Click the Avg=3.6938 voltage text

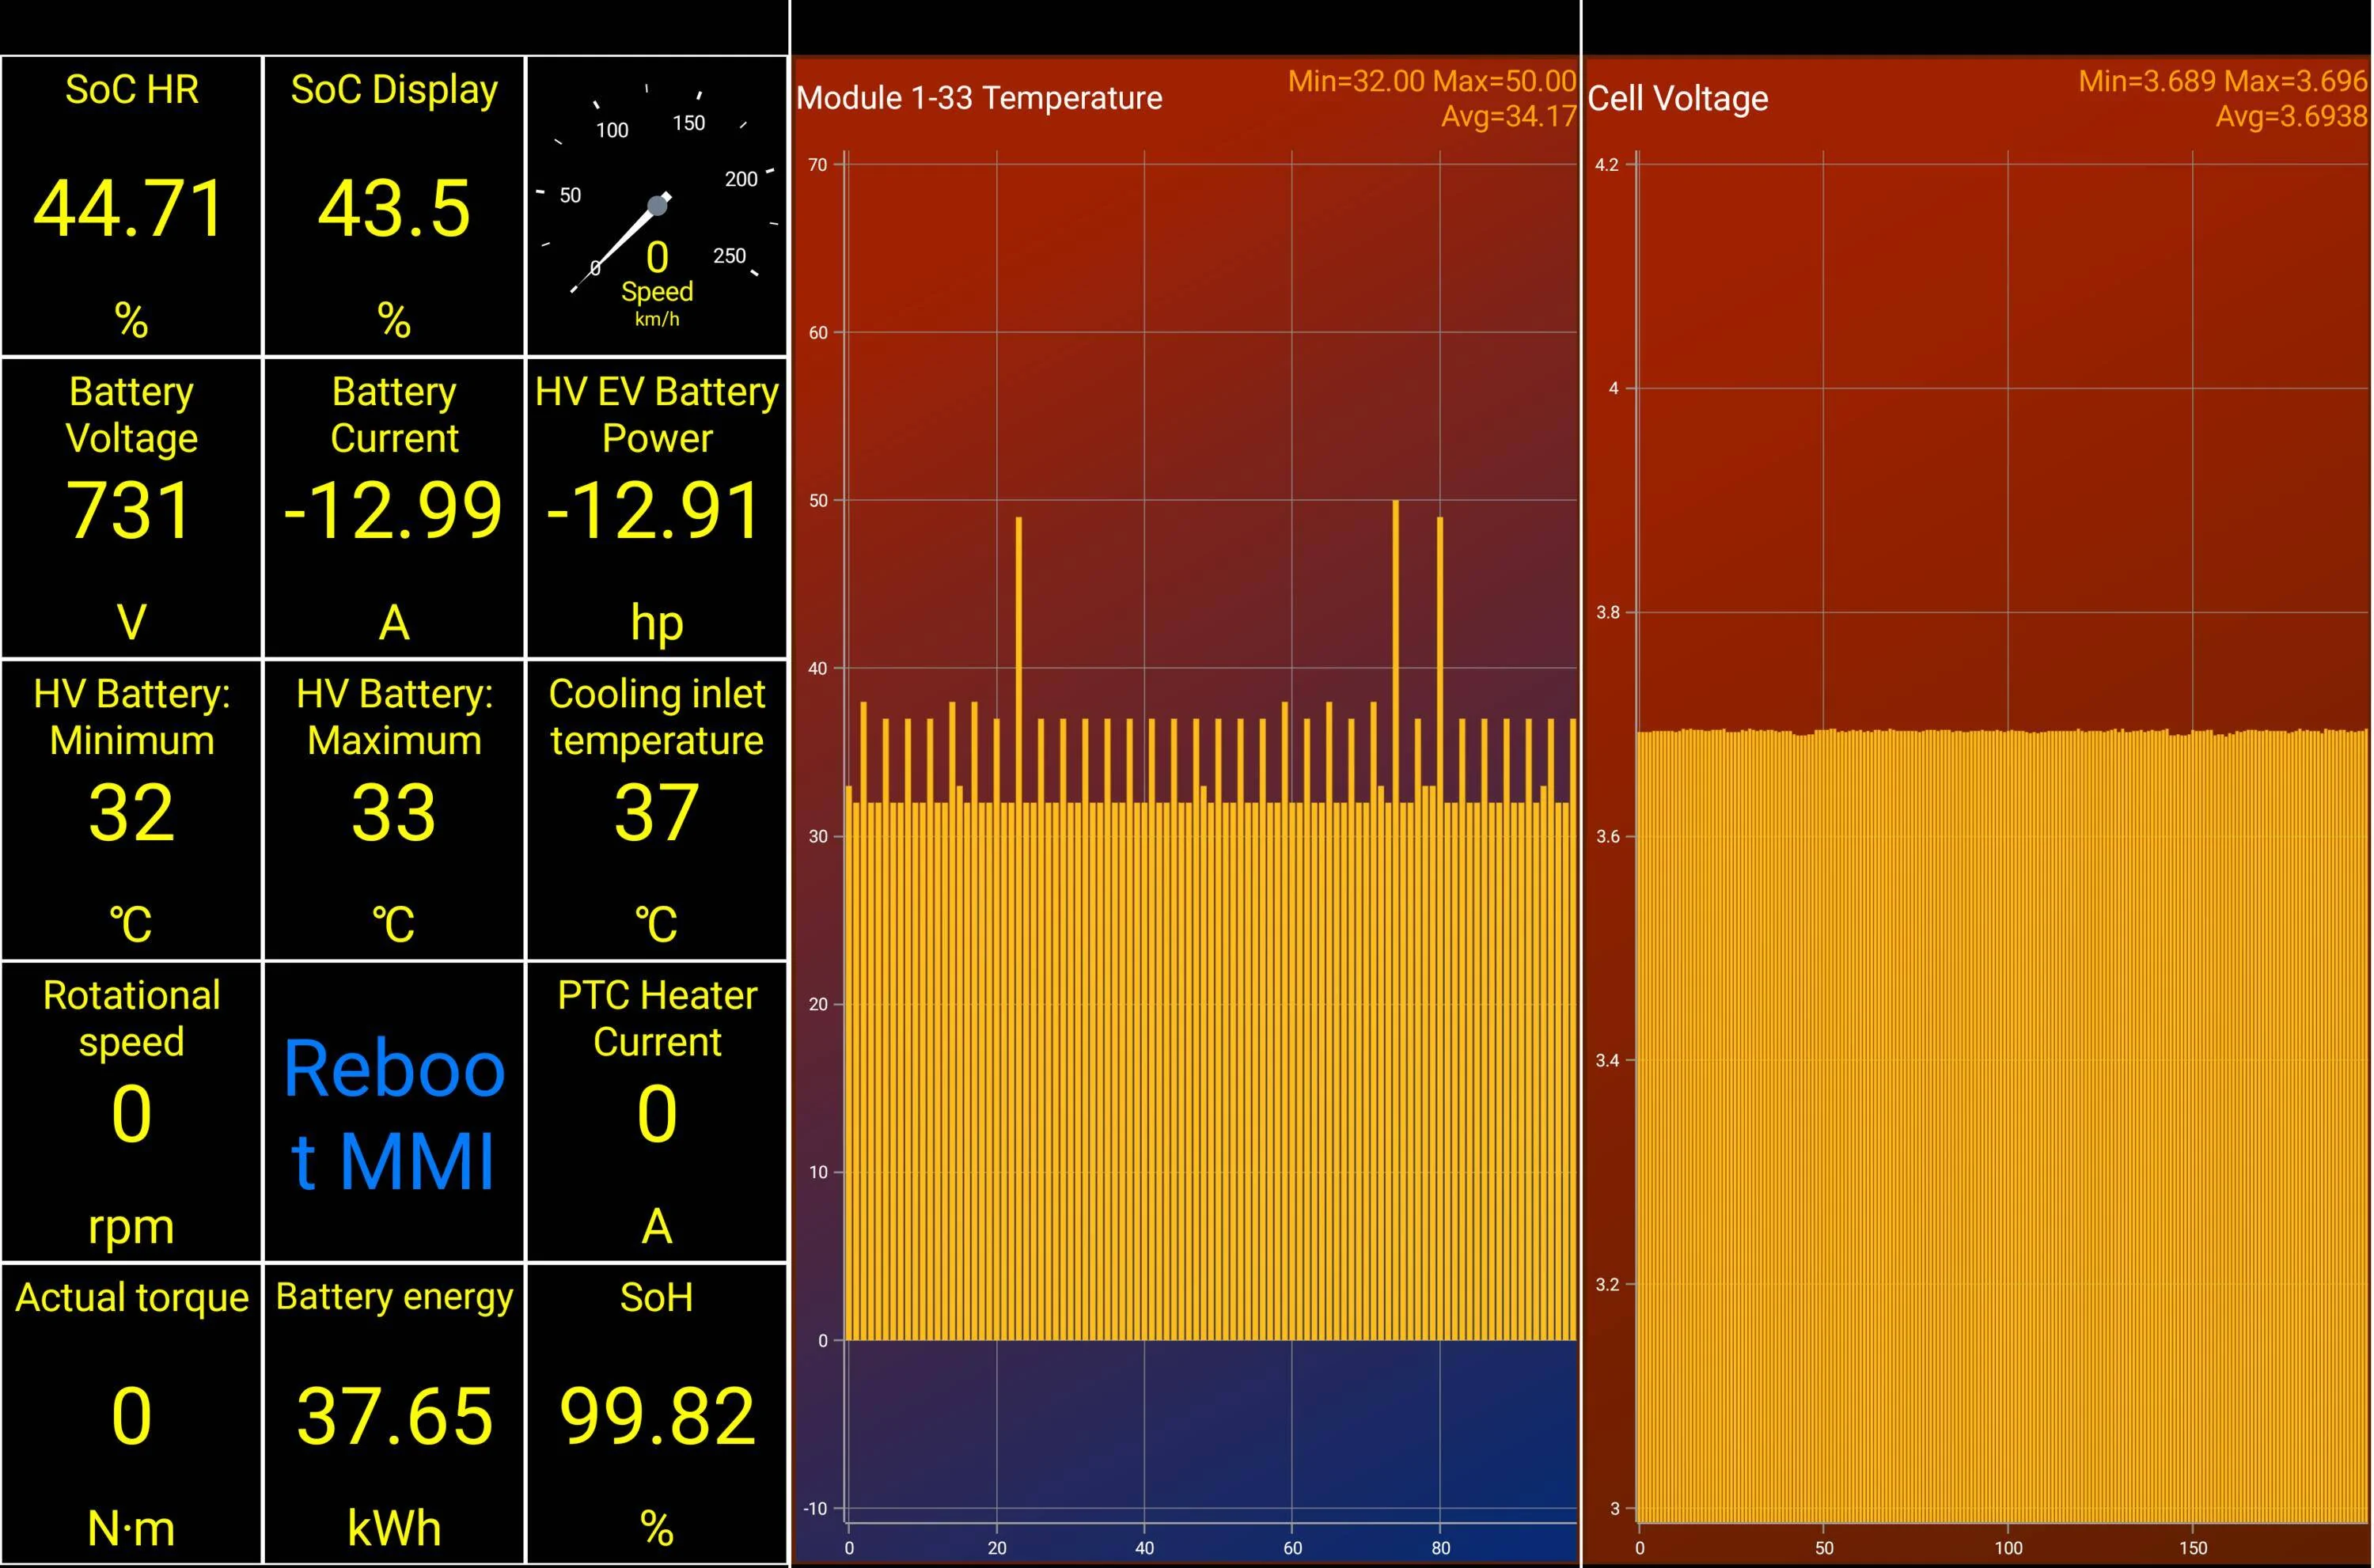(x=2292, y=116)
